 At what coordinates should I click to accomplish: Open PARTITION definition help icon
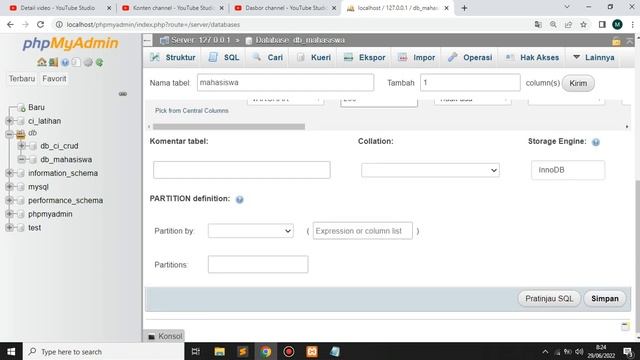tap(240, 199)
